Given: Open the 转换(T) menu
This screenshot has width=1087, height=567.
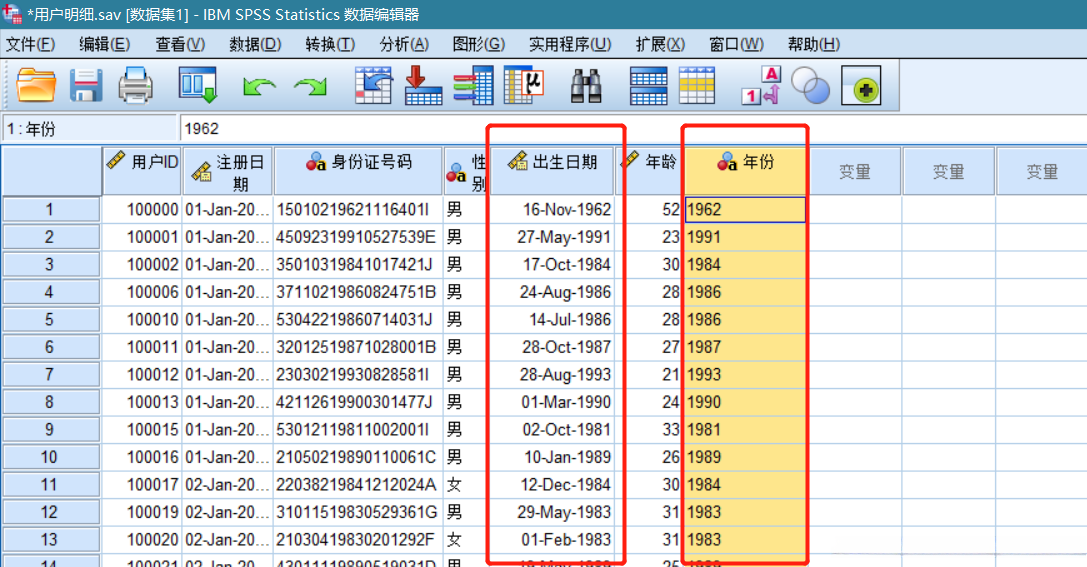Looking at the screenshot, I should [330, 44].
